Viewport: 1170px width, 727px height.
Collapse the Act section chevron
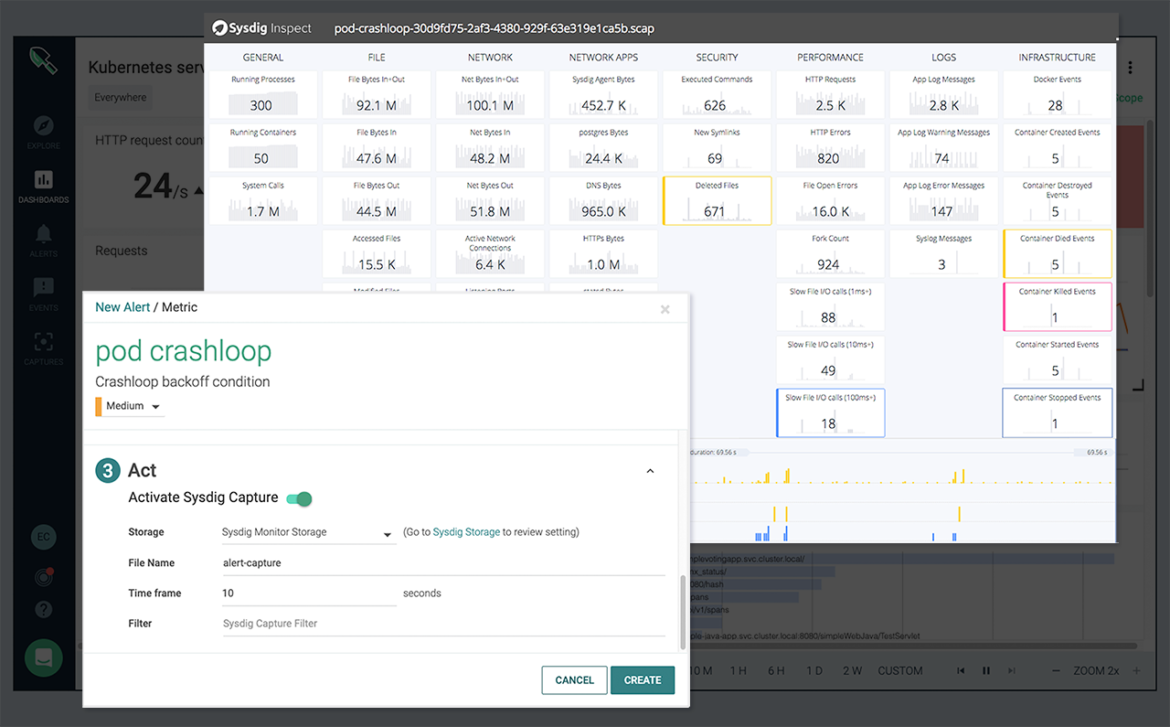[x=650, y=471]
